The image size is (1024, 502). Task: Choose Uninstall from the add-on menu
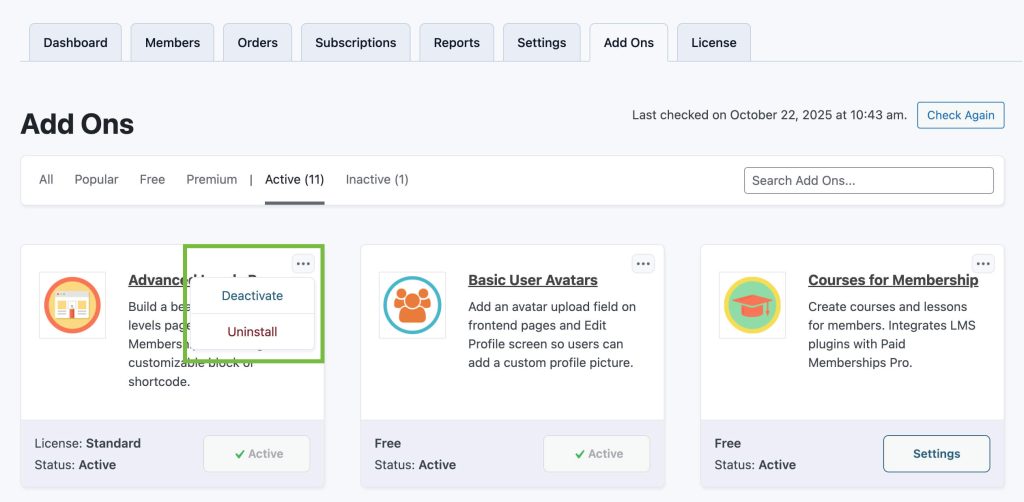(252, 332)
